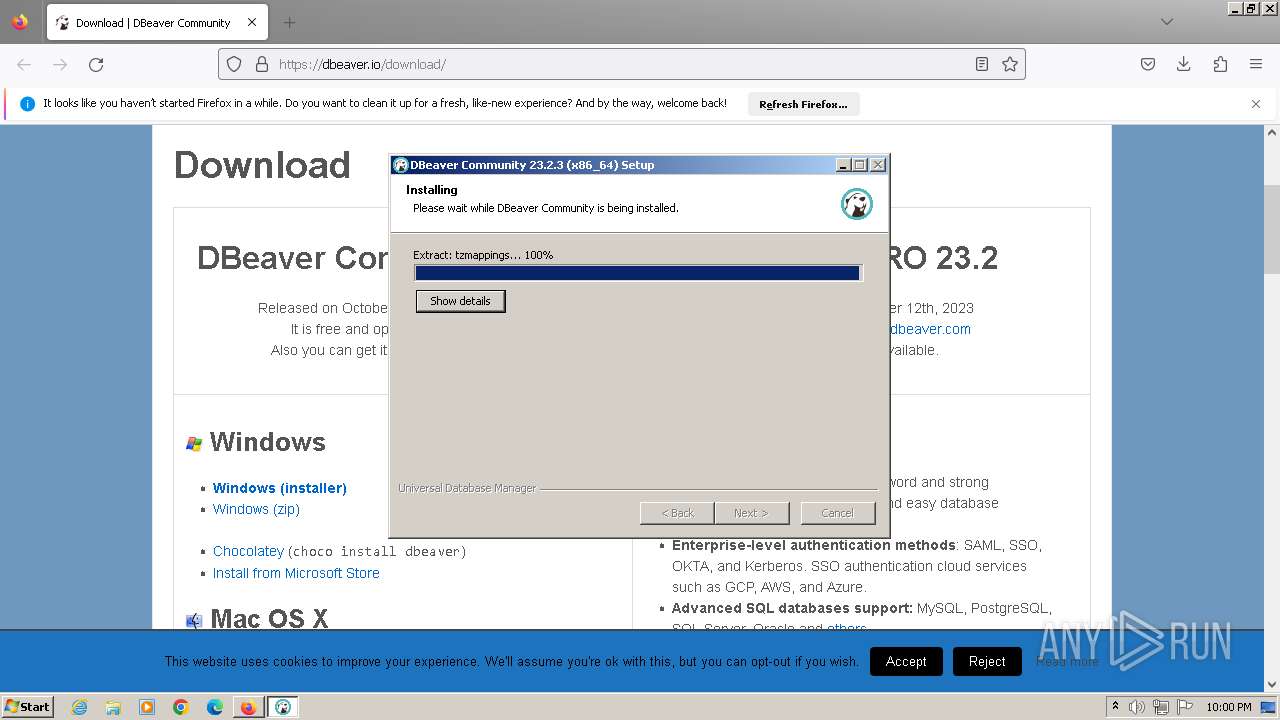Image resolution: width=1280 pixels, height=720 pixels.
Task: Click the shield tracking protection icon
Action: pos(234,64)
